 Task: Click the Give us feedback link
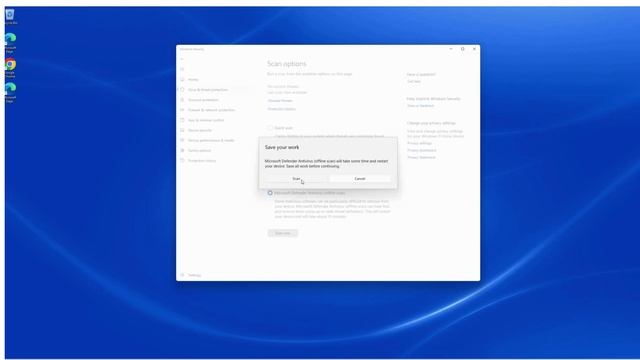(420, 106)
